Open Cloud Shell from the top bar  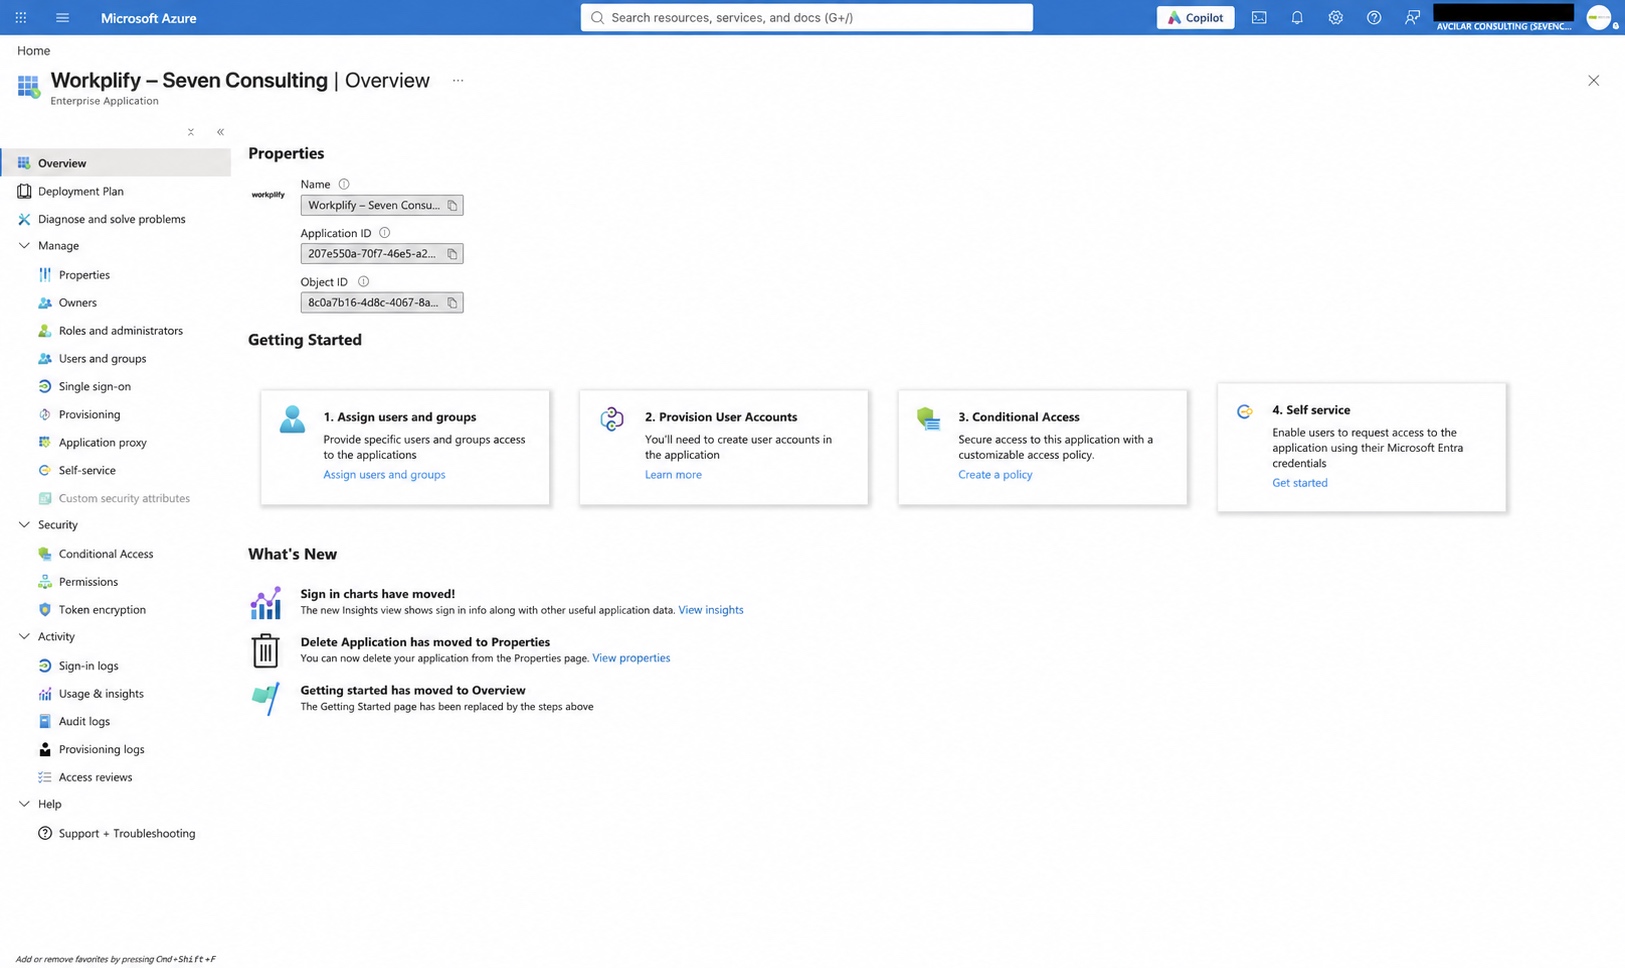point(1259,18)
